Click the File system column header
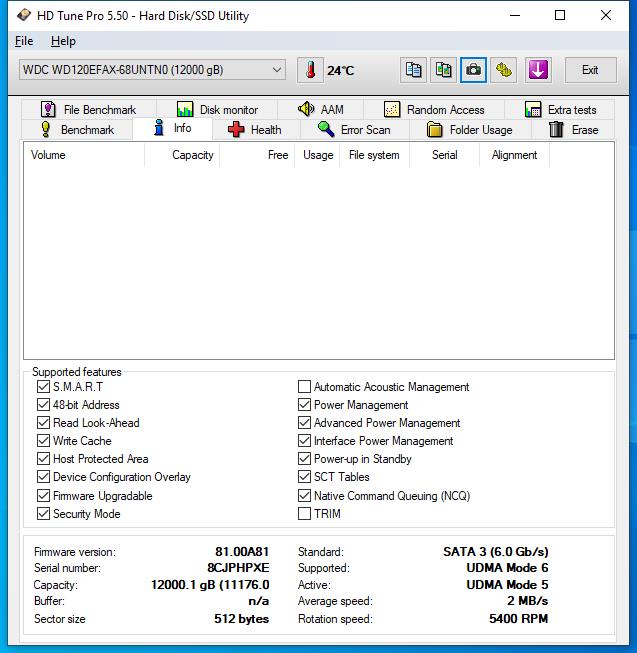The width and height of the screenshot is (637, 653). 374,155
